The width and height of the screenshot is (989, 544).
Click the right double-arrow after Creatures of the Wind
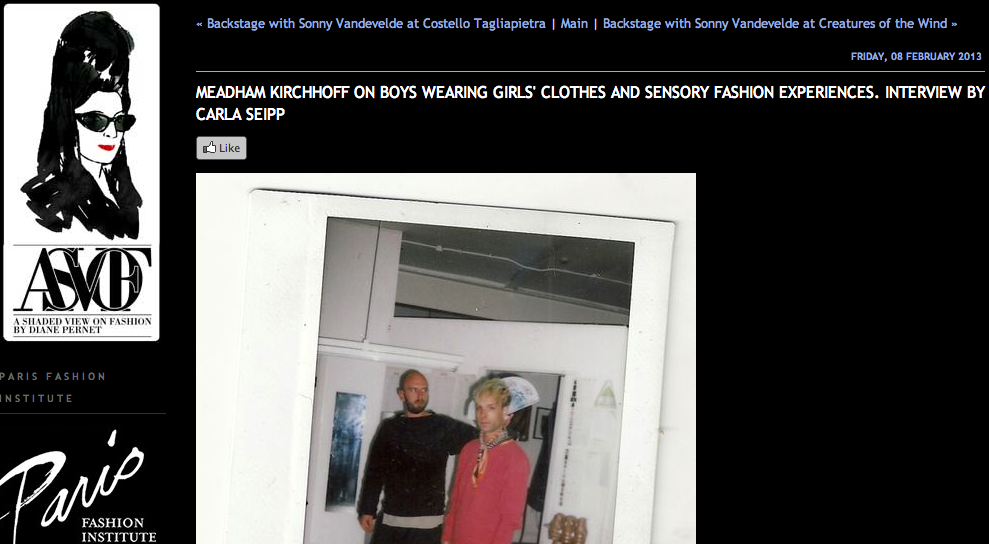(954, 25)
